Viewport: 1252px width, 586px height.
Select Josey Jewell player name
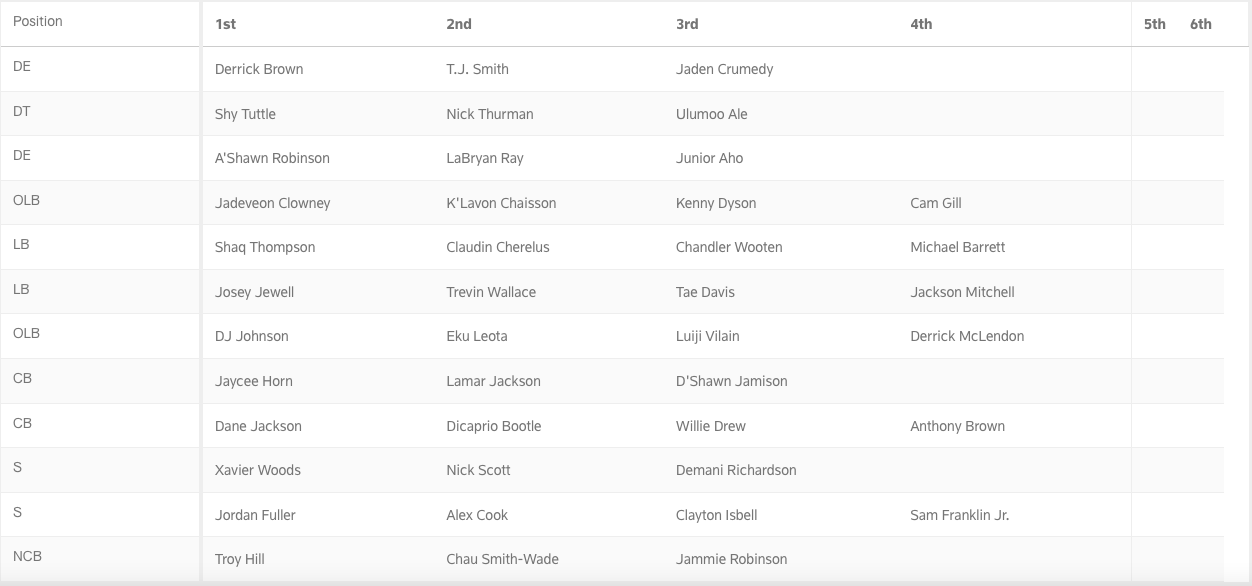tap(254, 292)
